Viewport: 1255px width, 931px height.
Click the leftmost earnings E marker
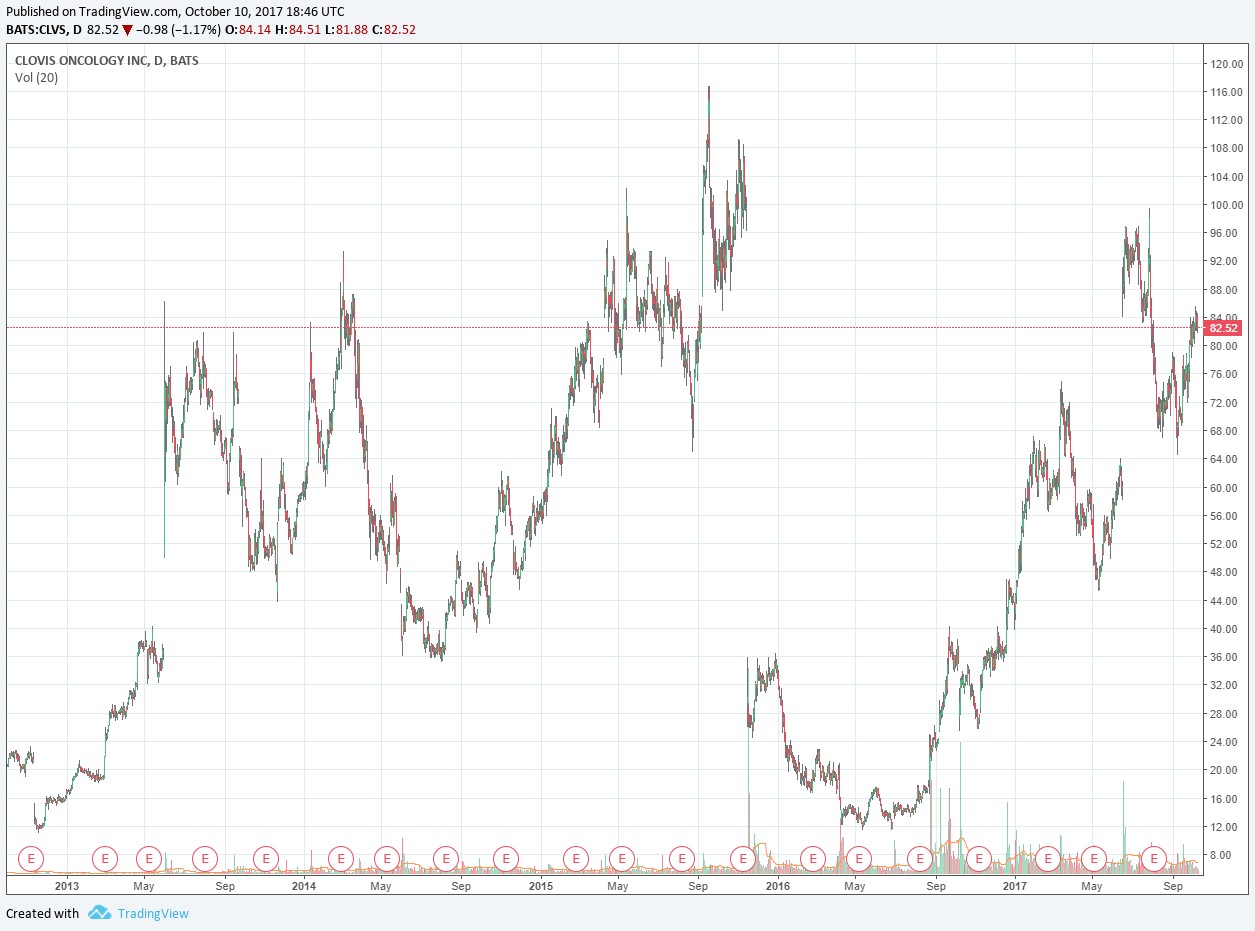point(33,858)
